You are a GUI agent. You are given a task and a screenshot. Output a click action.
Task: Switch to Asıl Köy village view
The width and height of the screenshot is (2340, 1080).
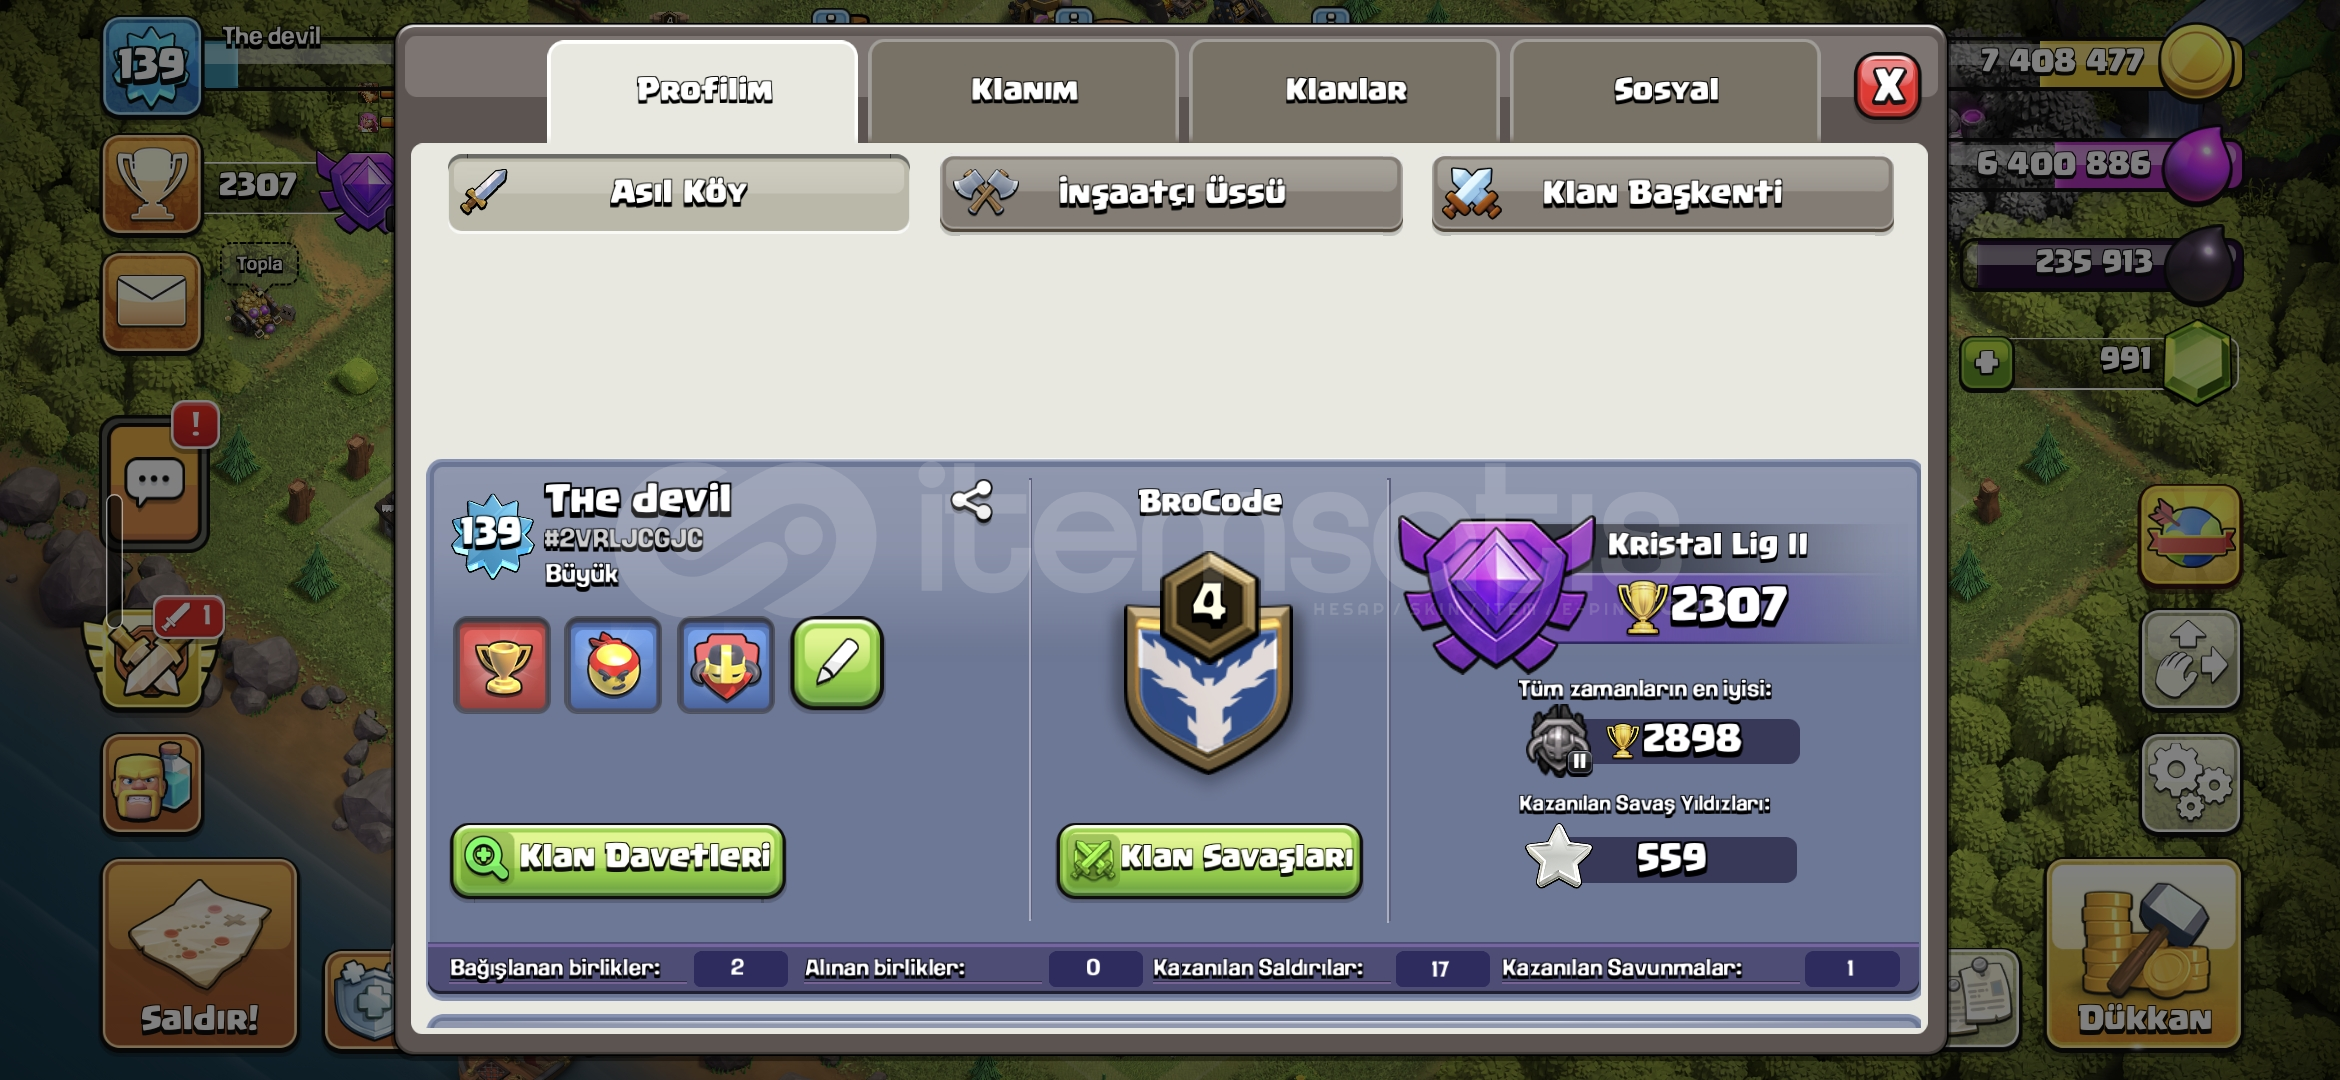679,192
